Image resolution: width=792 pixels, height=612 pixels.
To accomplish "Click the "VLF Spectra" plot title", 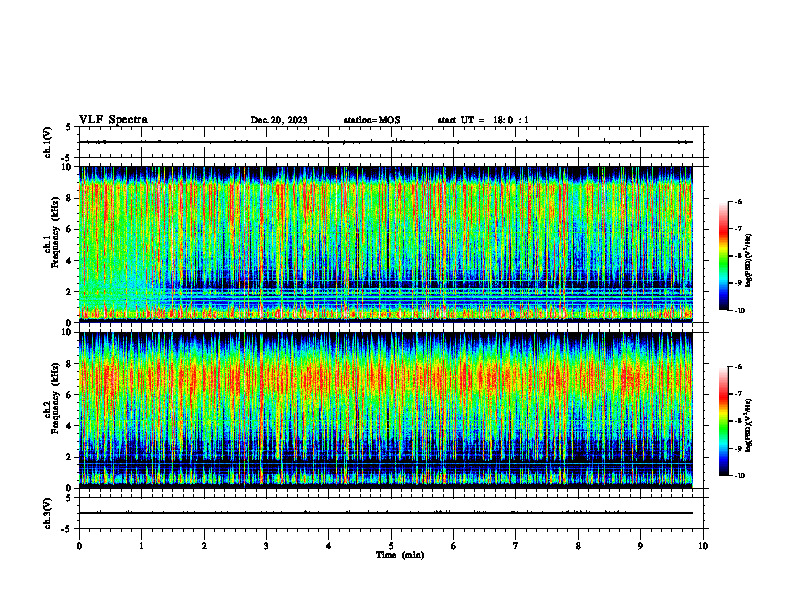I will tap(113, 120).
